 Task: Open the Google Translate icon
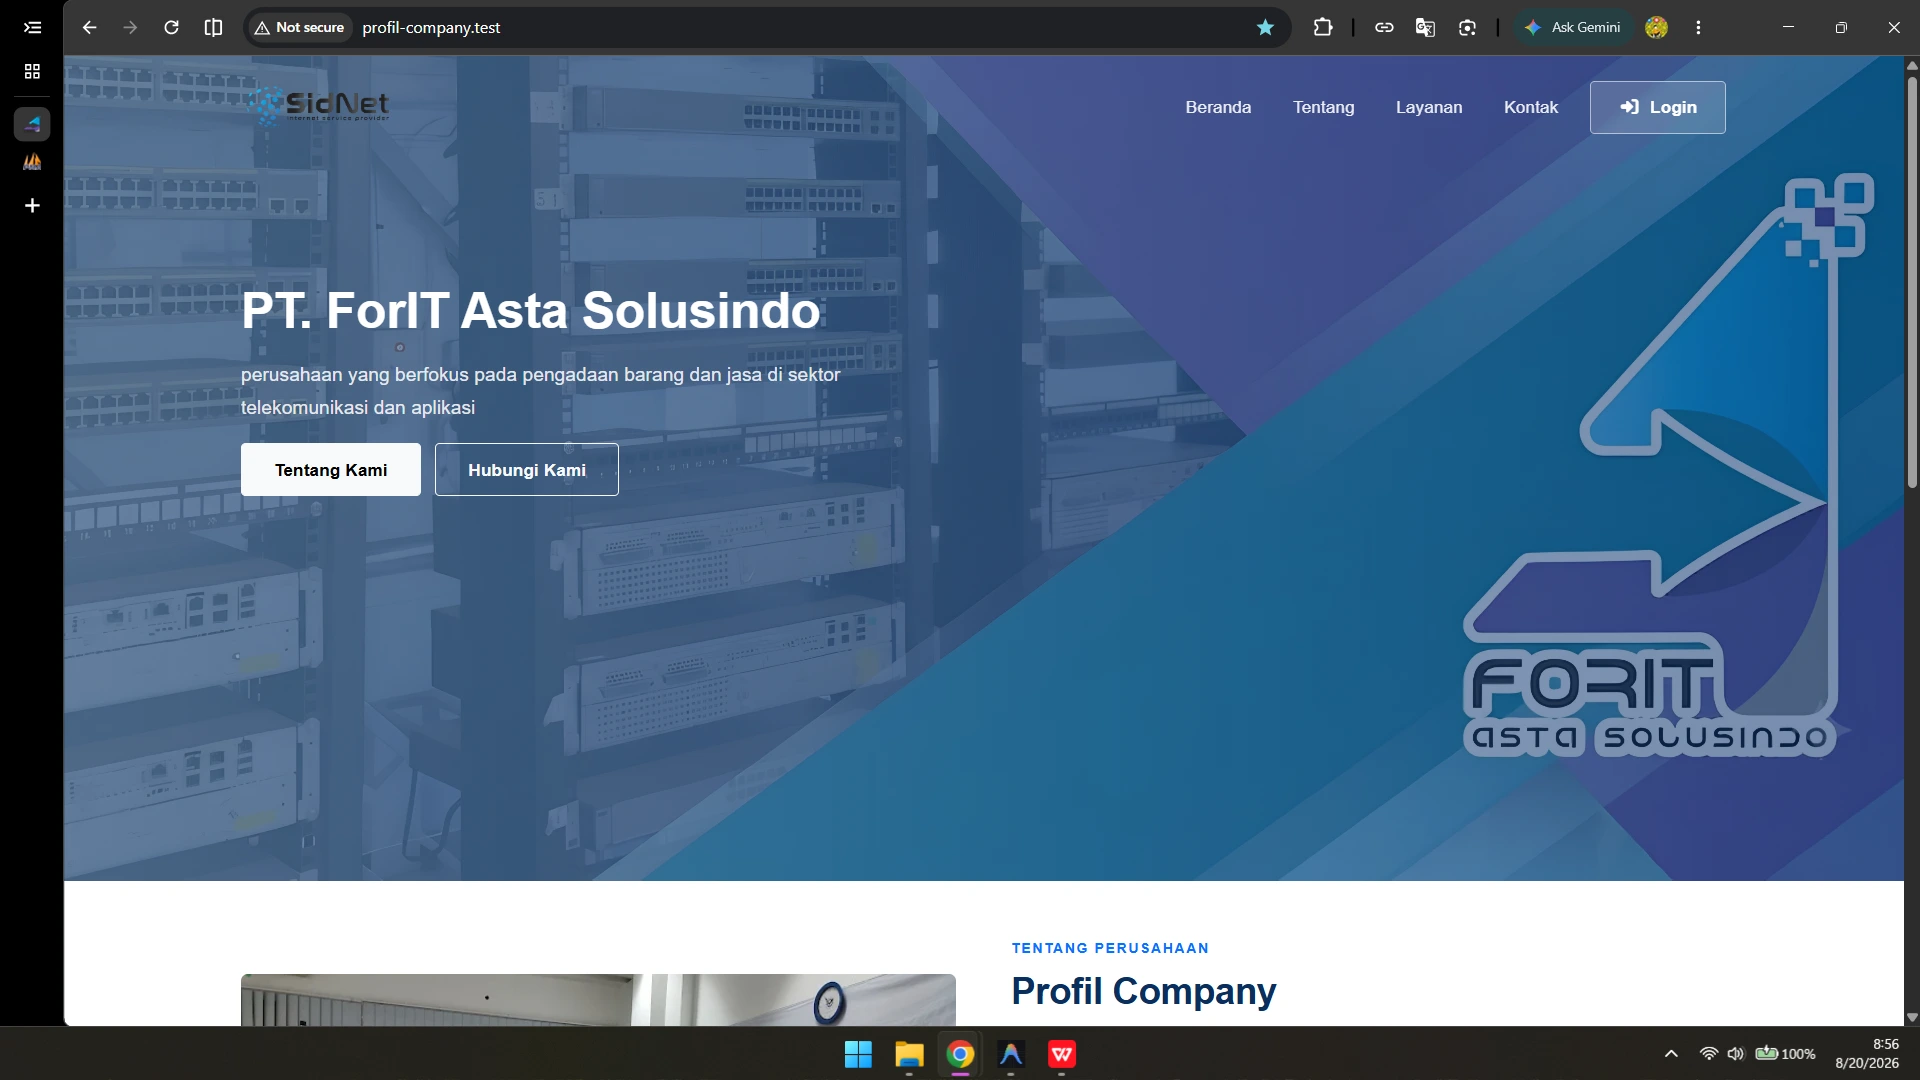click(1425, 28)
